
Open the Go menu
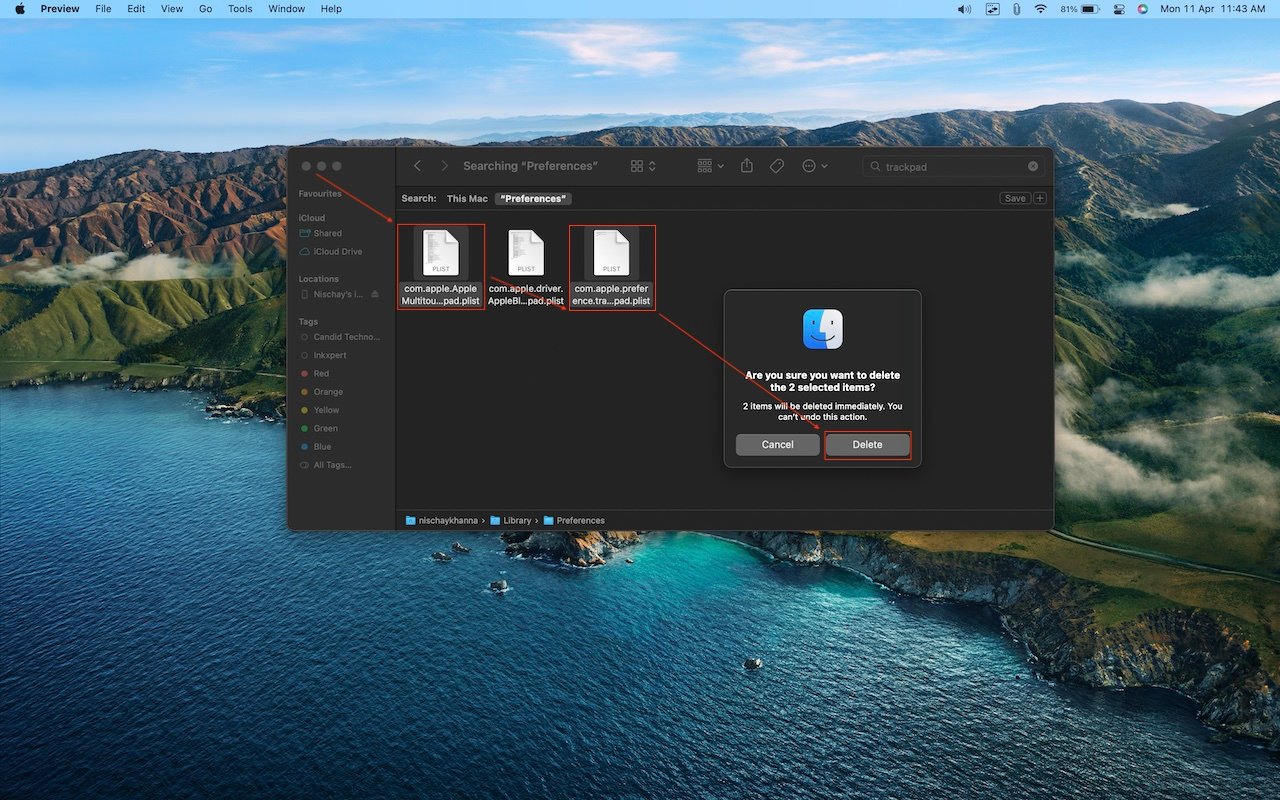[x=205, y=9]
